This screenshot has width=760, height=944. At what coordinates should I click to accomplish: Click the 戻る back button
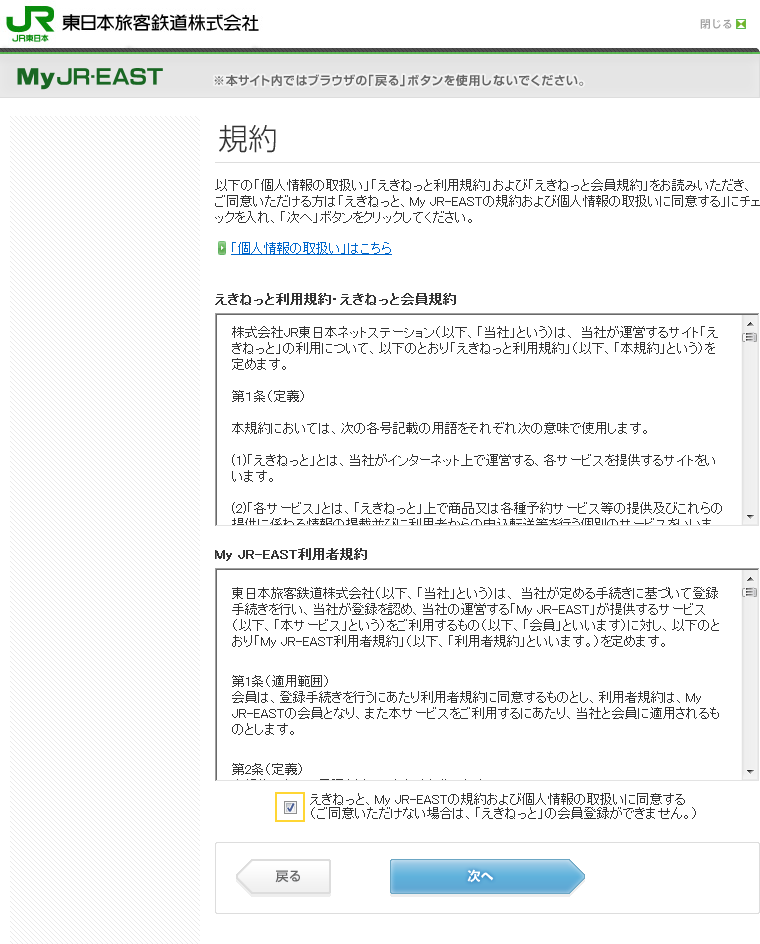tap(284, 877)
